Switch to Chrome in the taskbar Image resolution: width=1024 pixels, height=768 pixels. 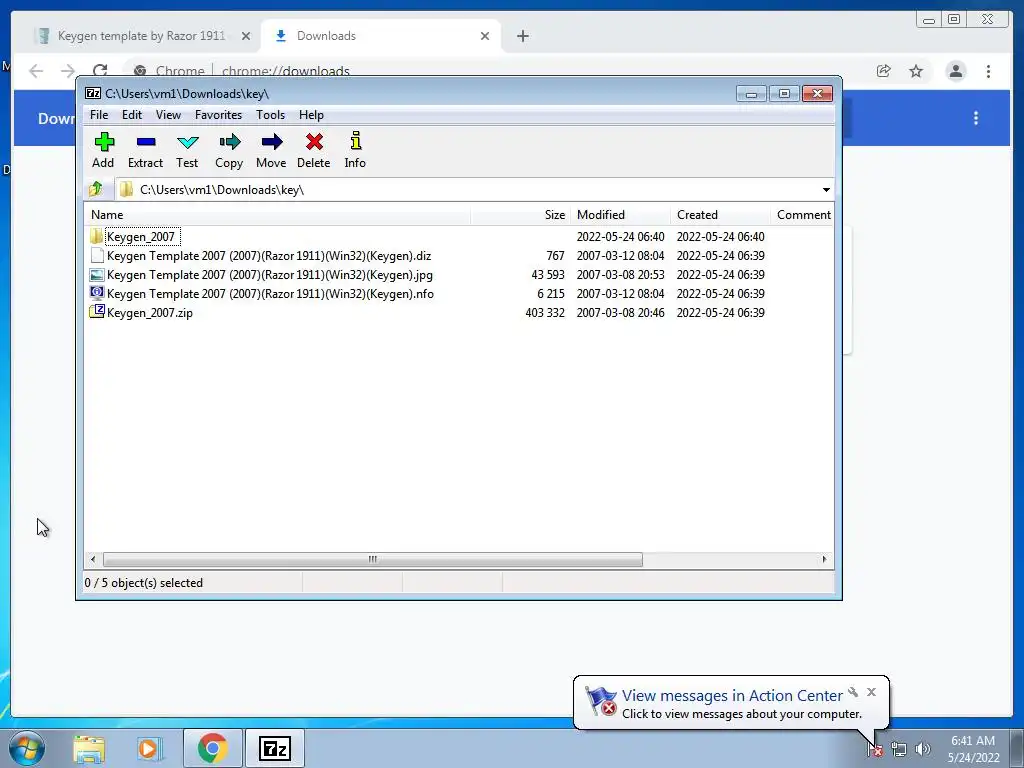pos(212,748)
